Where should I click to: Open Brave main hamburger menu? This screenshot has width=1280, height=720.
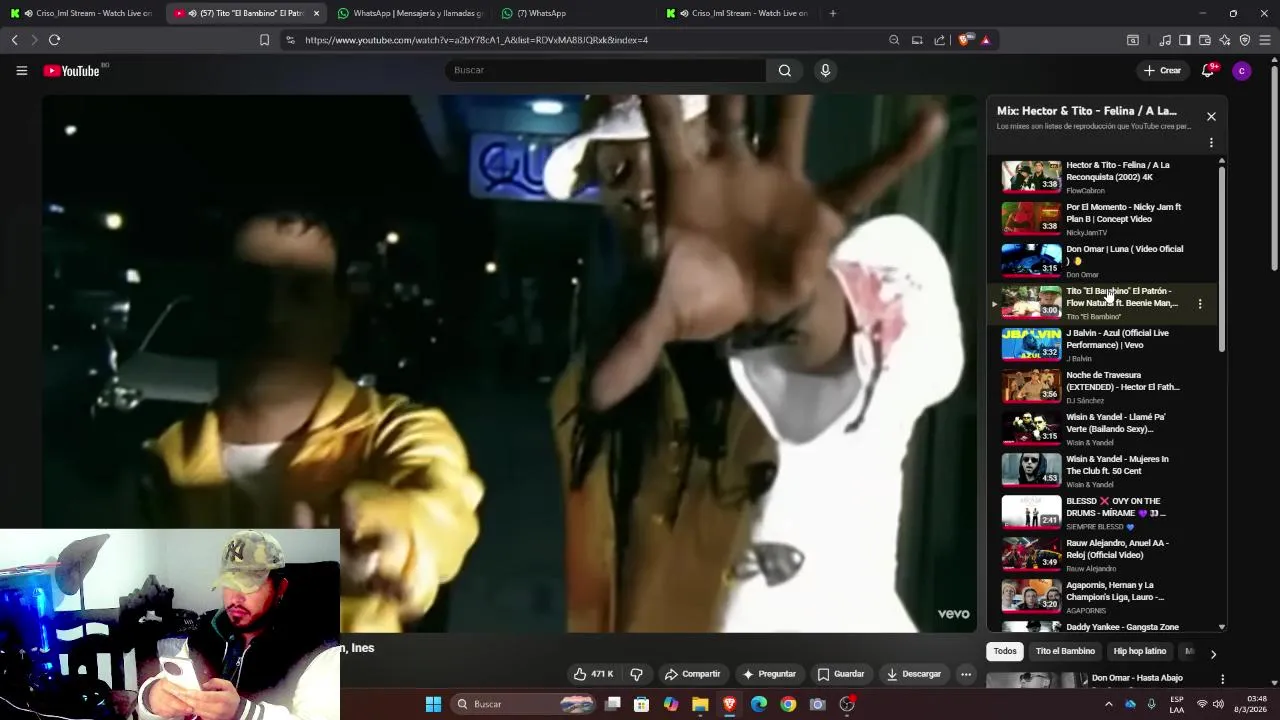[1265, 40]
